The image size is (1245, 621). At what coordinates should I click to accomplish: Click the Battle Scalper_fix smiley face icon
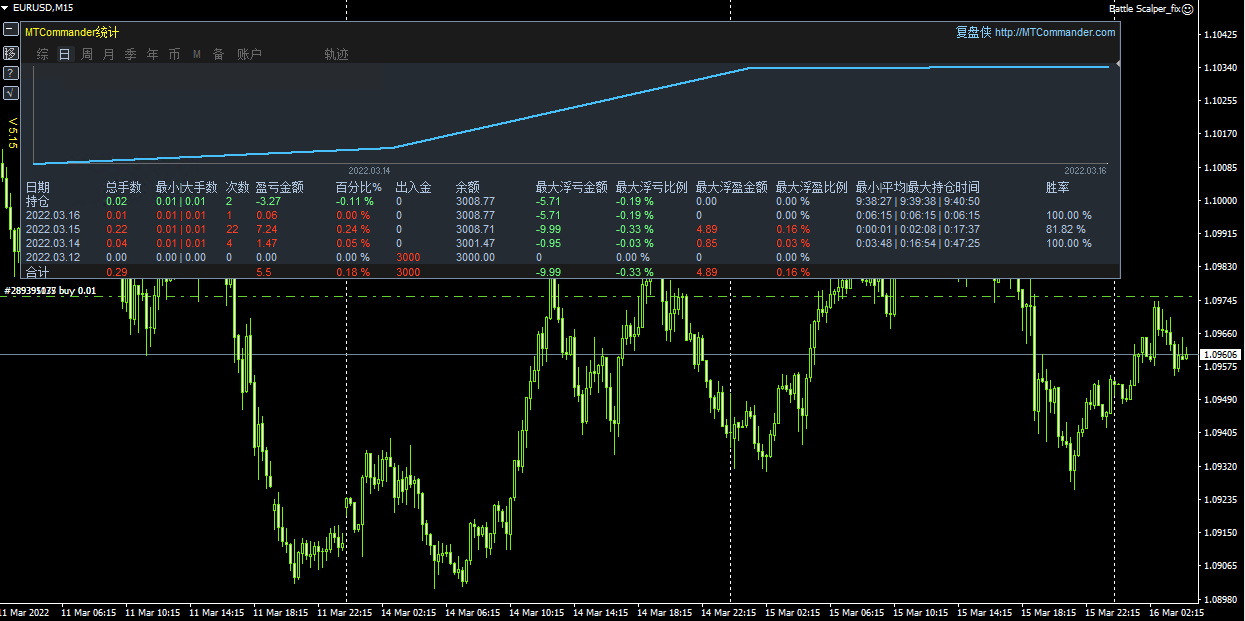1188,8
